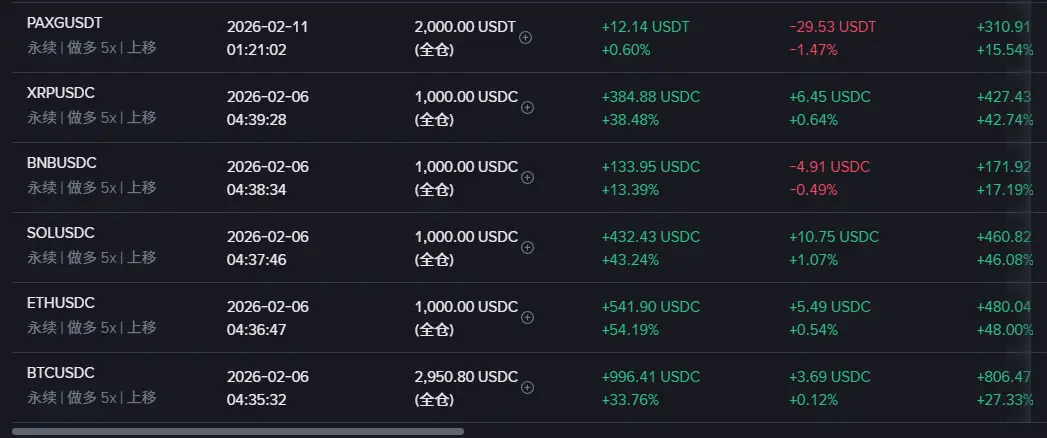This screenshot has width=1047, height=438.
Task: Open the XRPUSDC pair link
Action: tap(61, 92)
